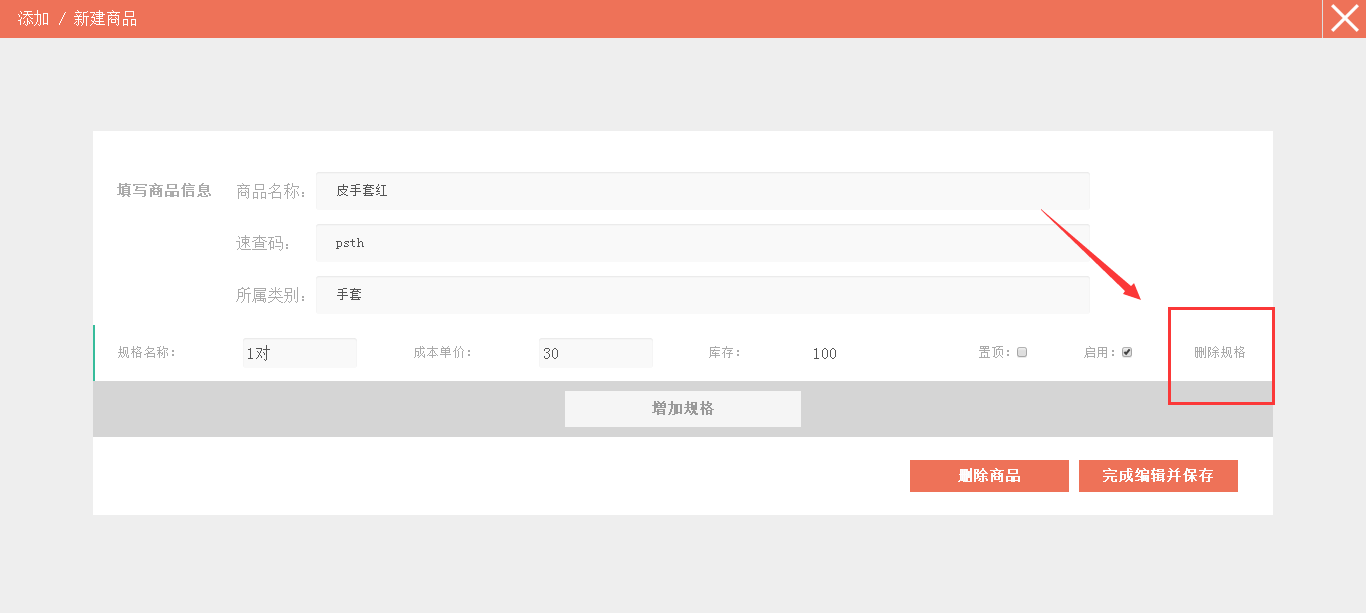1366x613 pixels.
Task: Select the 成本单价 input showing 30
Action: click(595, 353)
